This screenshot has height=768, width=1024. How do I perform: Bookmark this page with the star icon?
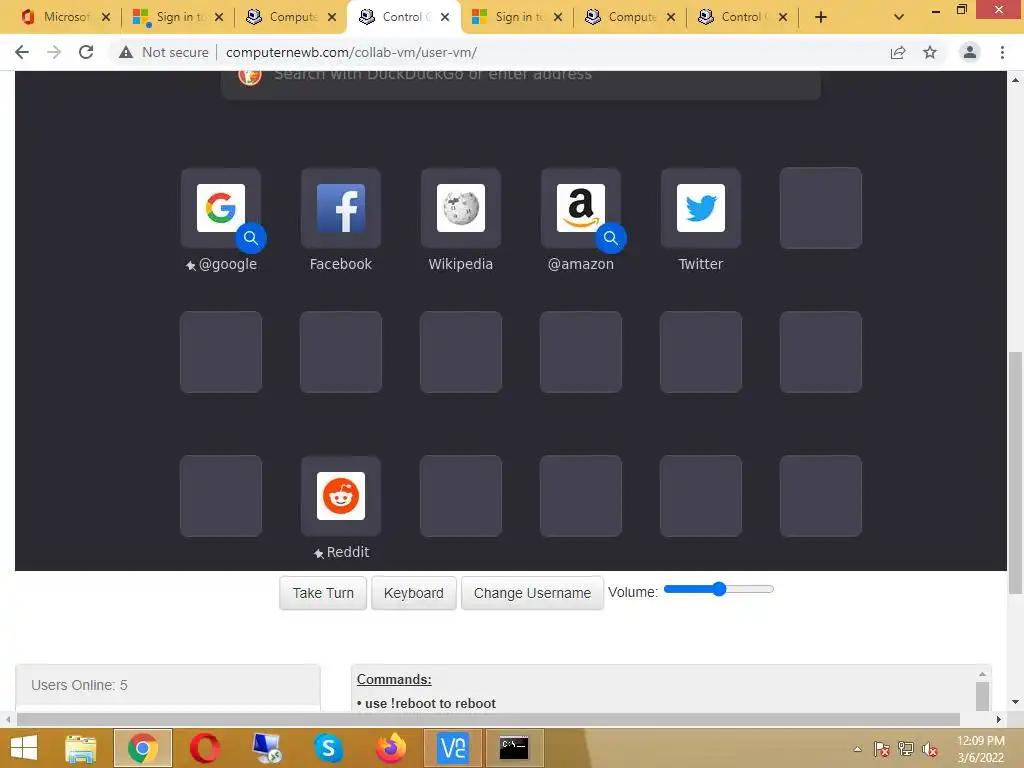click(930, 52)
